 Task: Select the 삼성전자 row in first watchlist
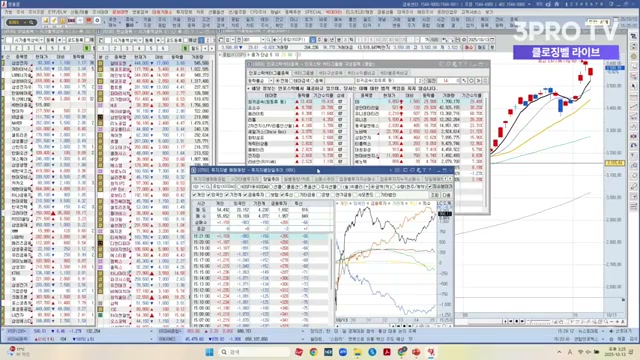coord(48,63)
